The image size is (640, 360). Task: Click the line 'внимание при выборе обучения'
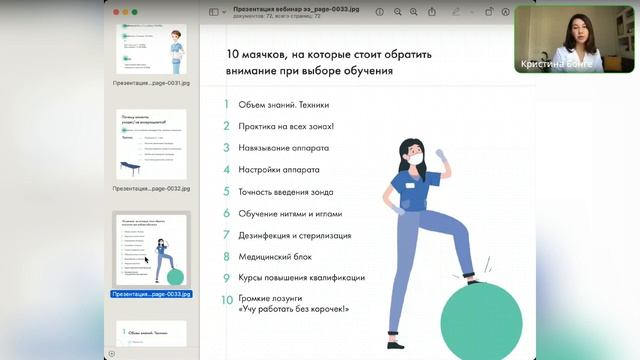(309, 71)
